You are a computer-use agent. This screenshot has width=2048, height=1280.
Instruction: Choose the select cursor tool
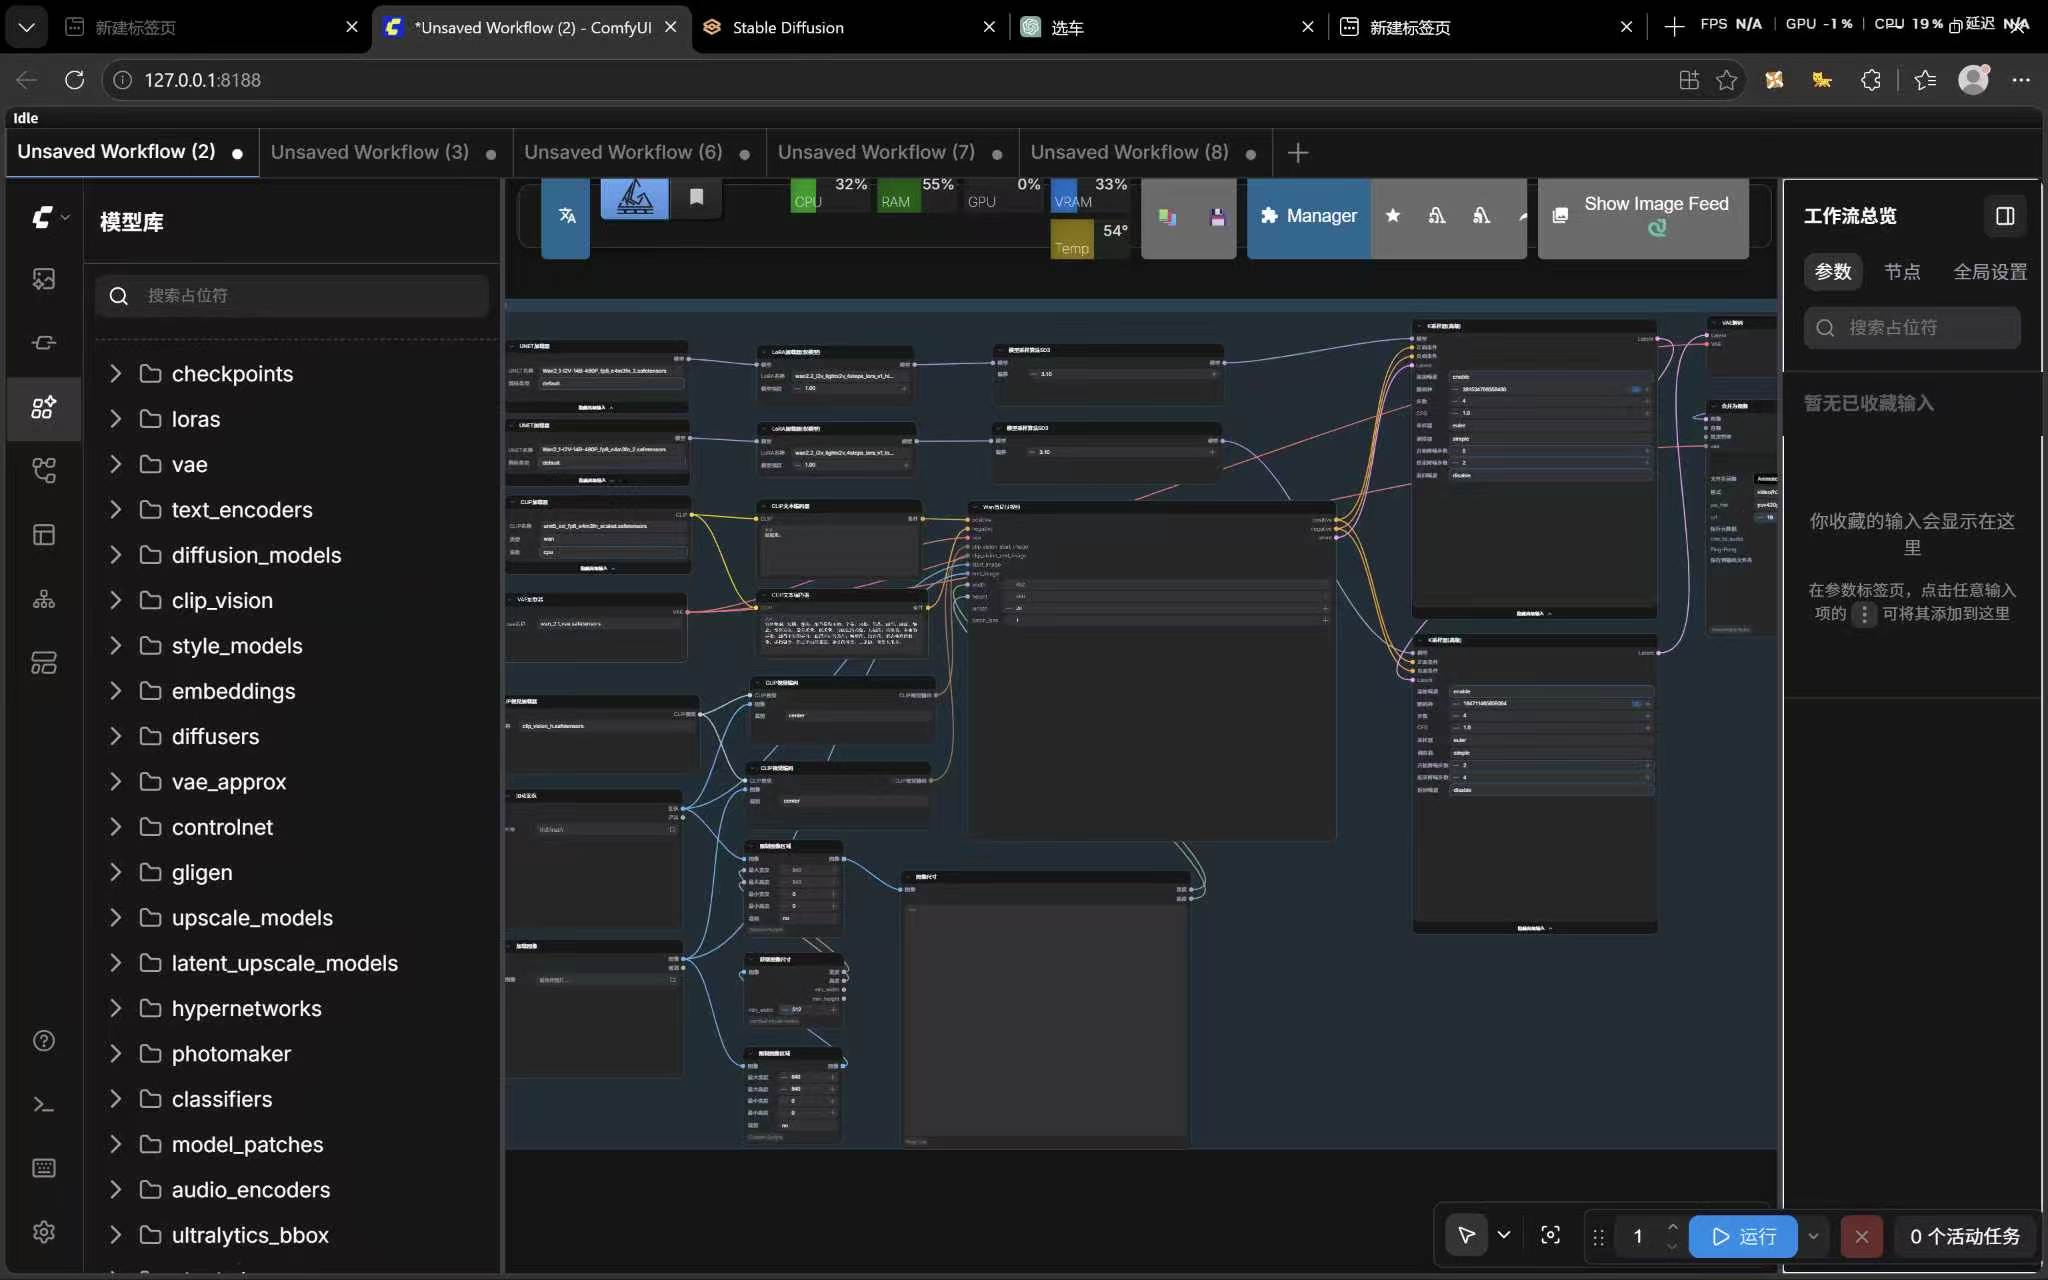pyautogui.click(x=1467, y=1236)
